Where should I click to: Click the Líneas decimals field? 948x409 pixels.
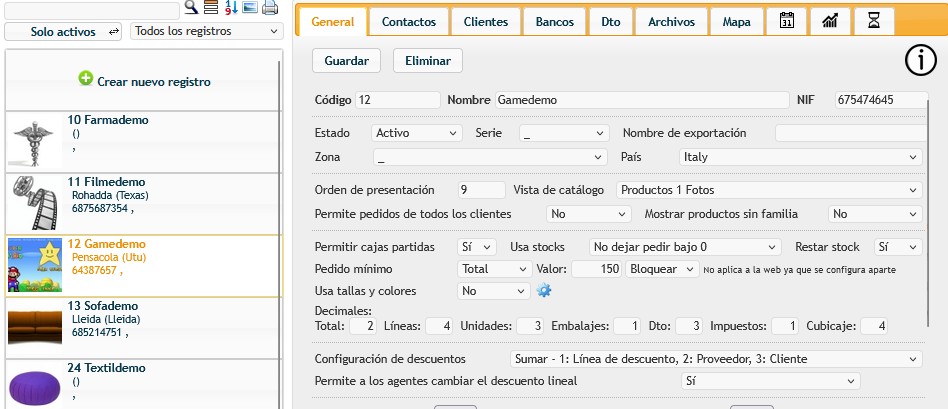tap(439, 326)
